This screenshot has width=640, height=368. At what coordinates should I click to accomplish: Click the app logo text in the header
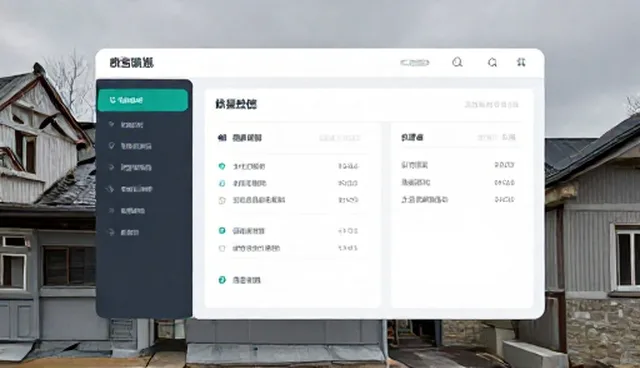point(132,63)
